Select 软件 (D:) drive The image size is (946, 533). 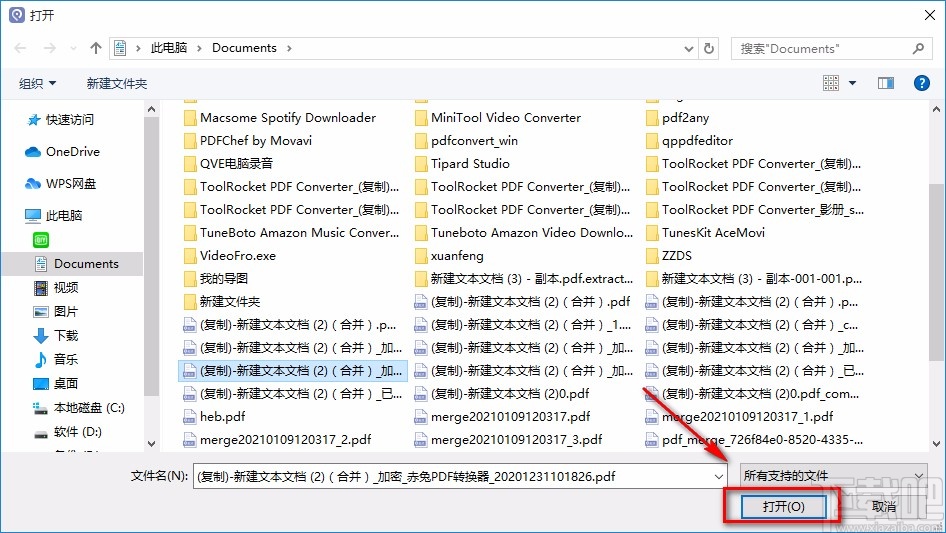tap(68, 432)
